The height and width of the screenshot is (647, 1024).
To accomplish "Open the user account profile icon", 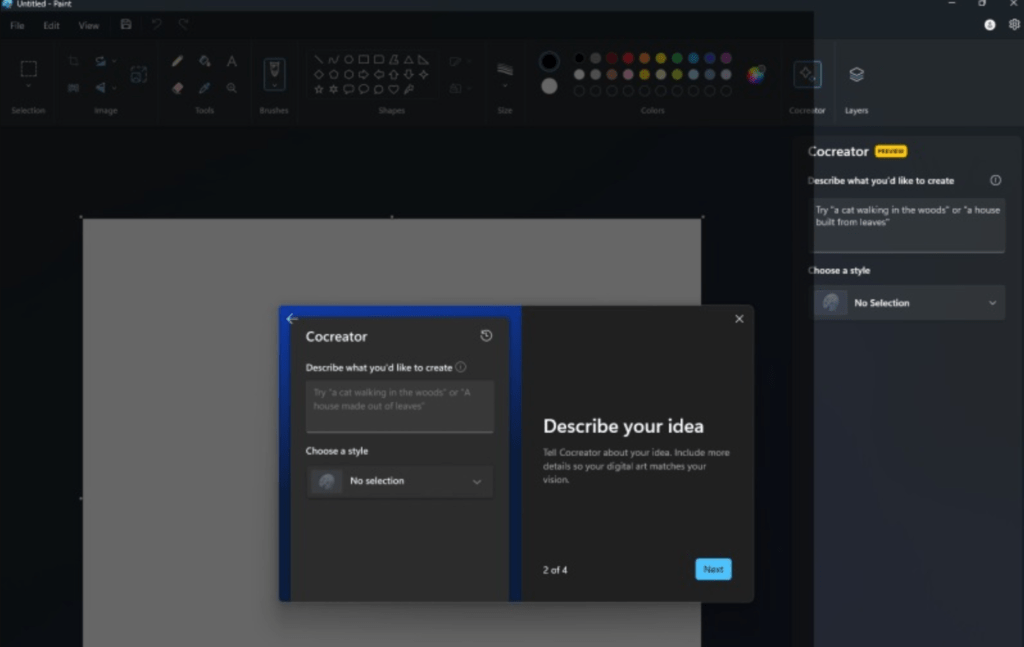I will (990, 25).
